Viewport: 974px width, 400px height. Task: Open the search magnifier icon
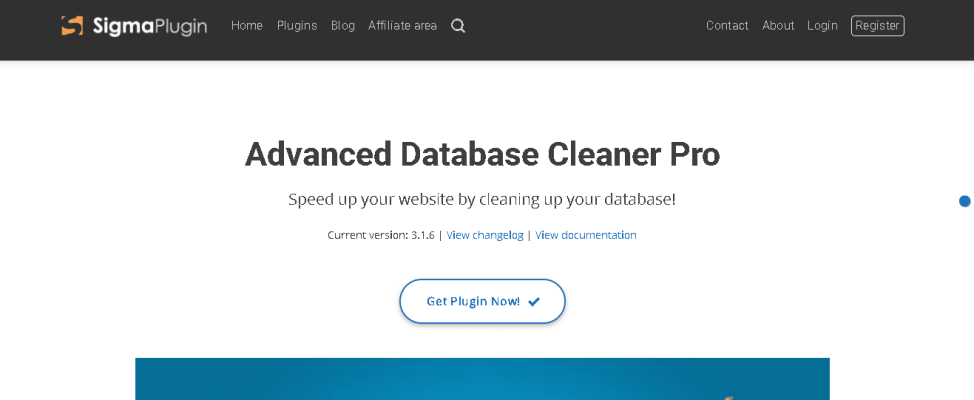[458, 26]
